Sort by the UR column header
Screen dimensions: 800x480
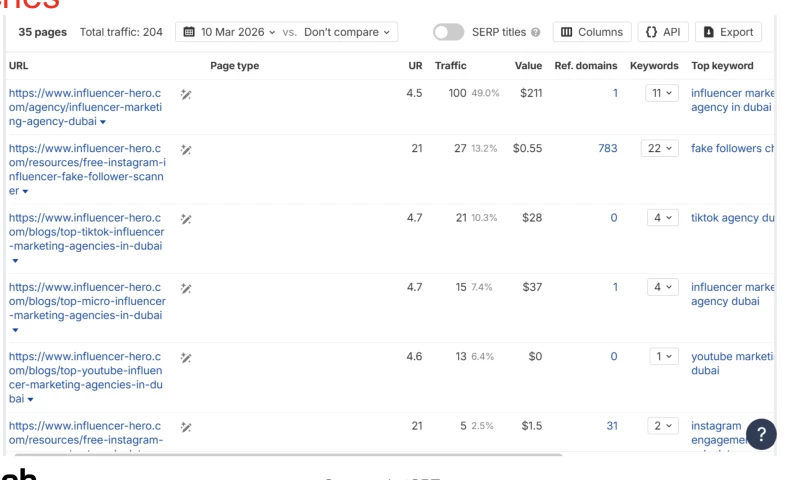(415, 66)
